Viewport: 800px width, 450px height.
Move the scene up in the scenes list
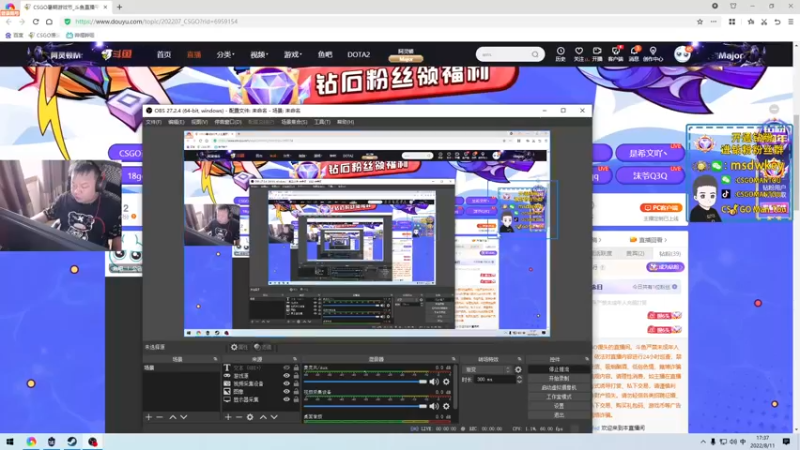(173, 417)
